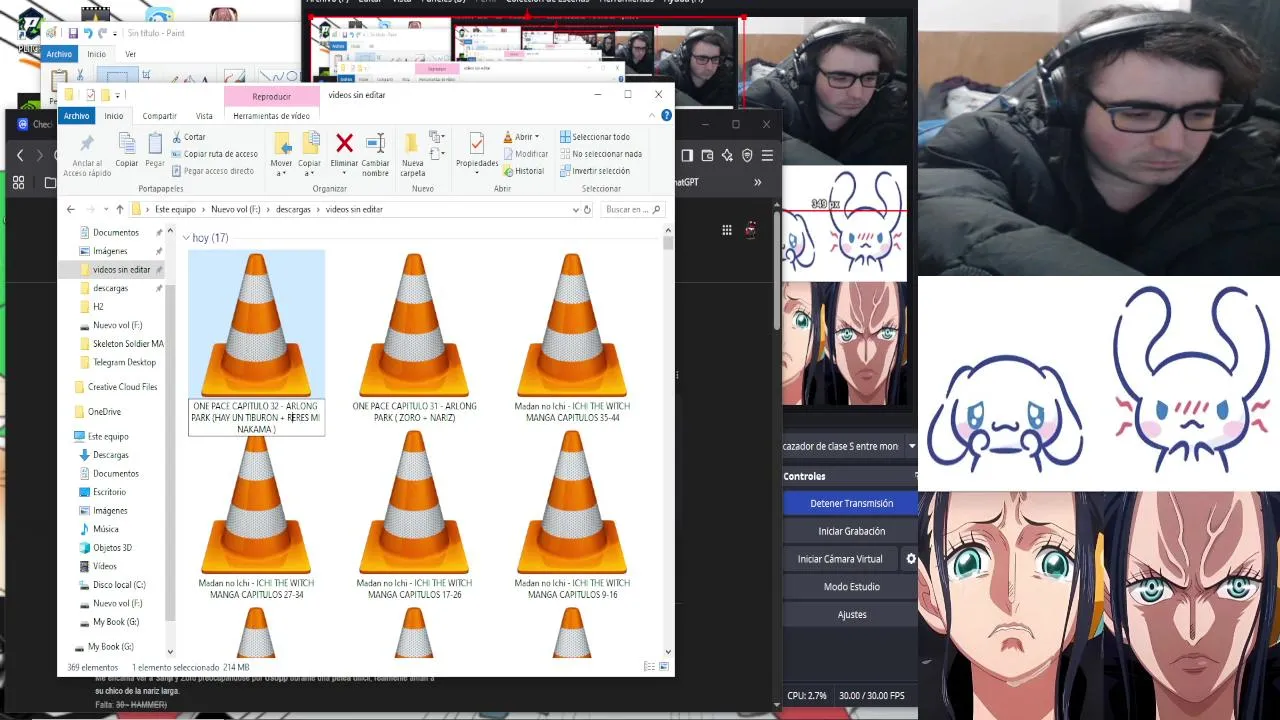Click Este equipo in the address breadcrumb
Image resolution: width=1280 pixels, height=720 pixels.
click(x=175, y=209)
